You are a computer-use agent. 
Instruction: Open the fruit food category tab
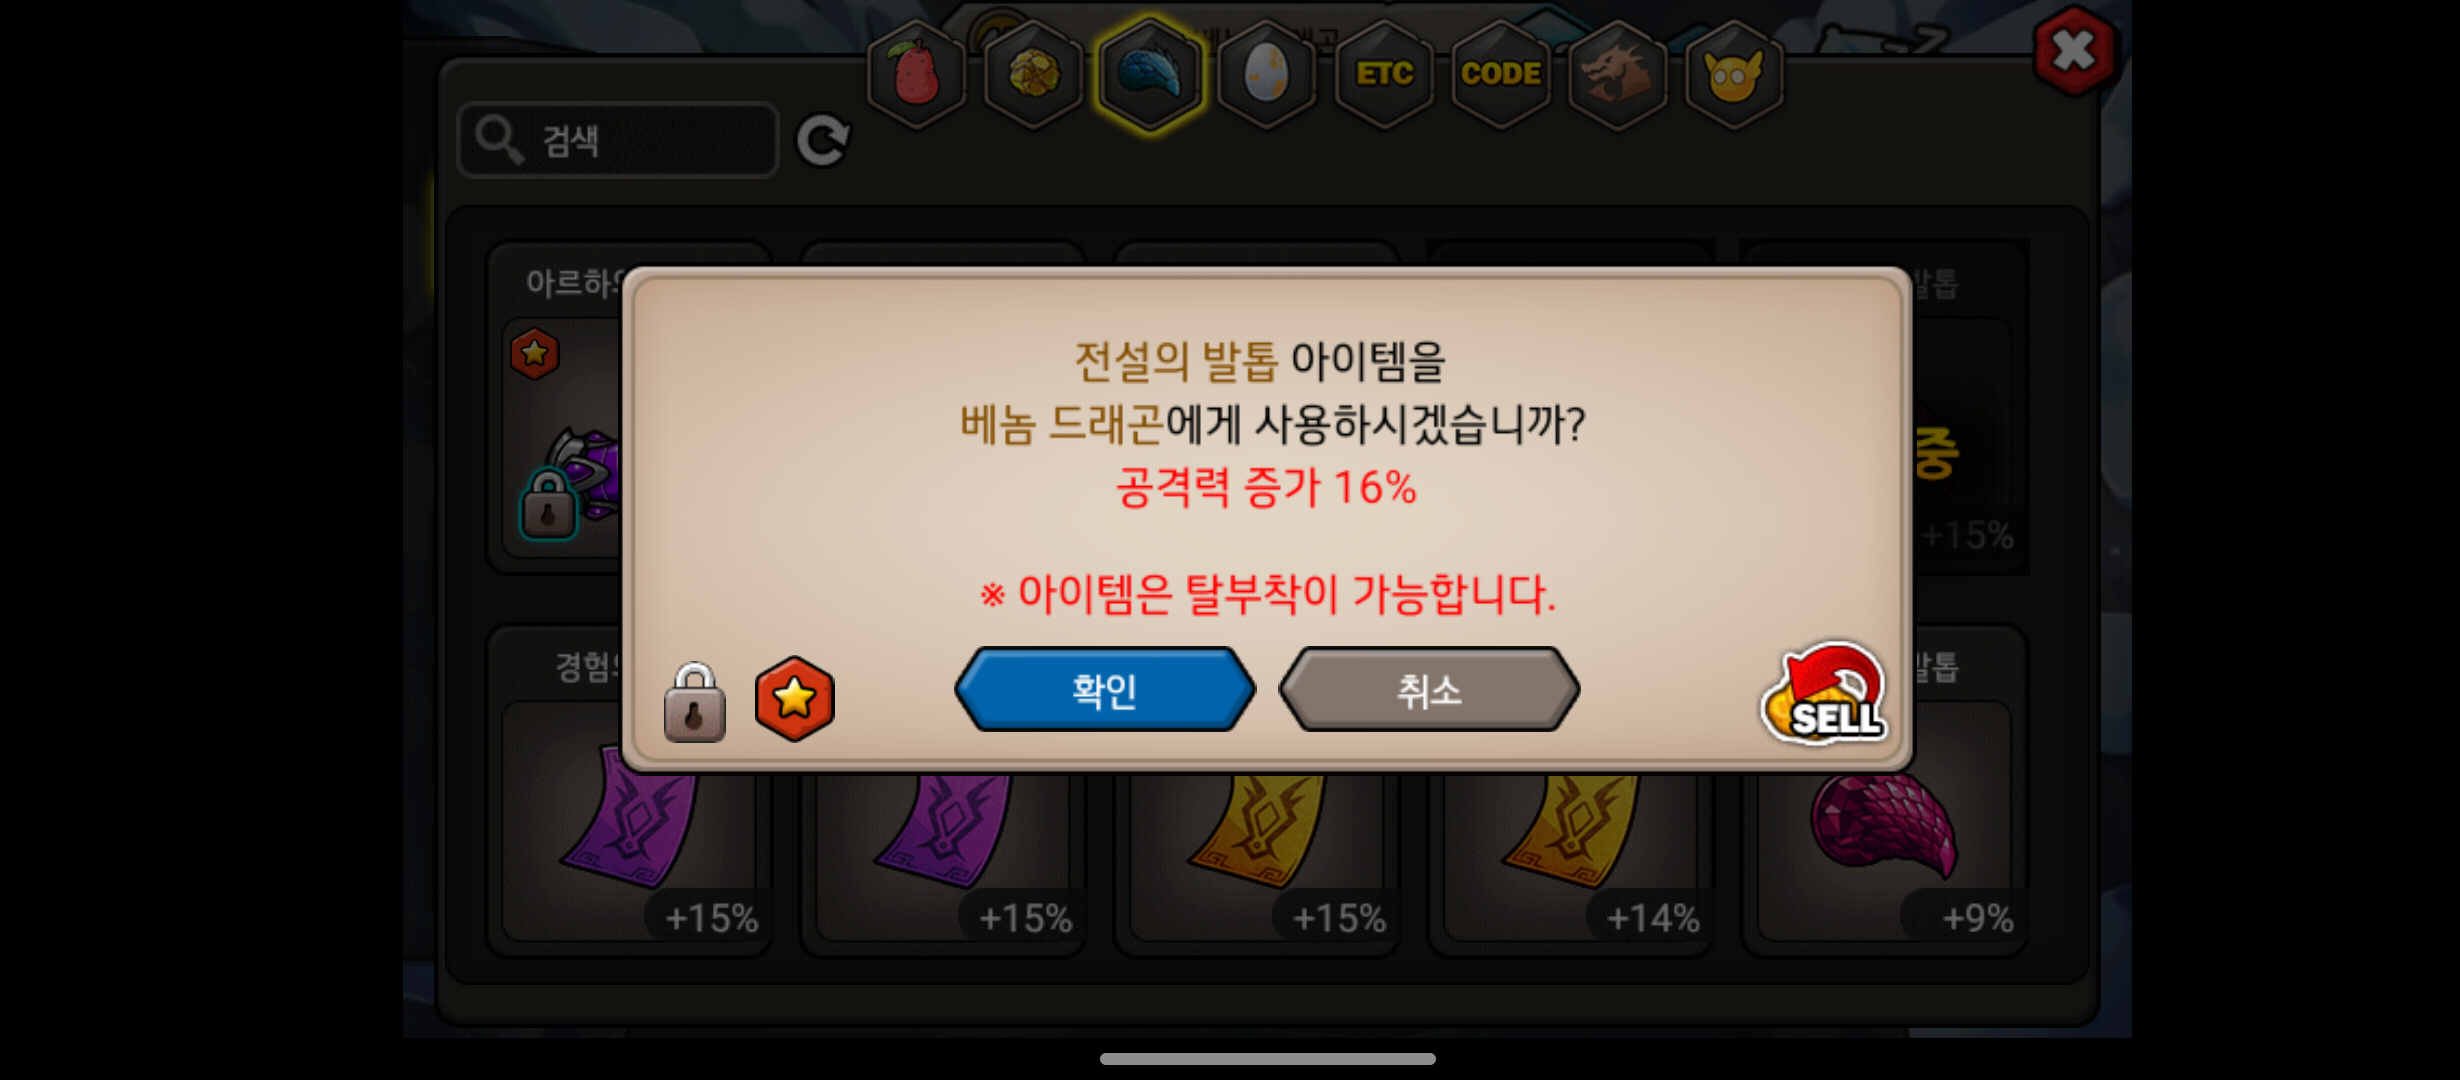(916, 75)
